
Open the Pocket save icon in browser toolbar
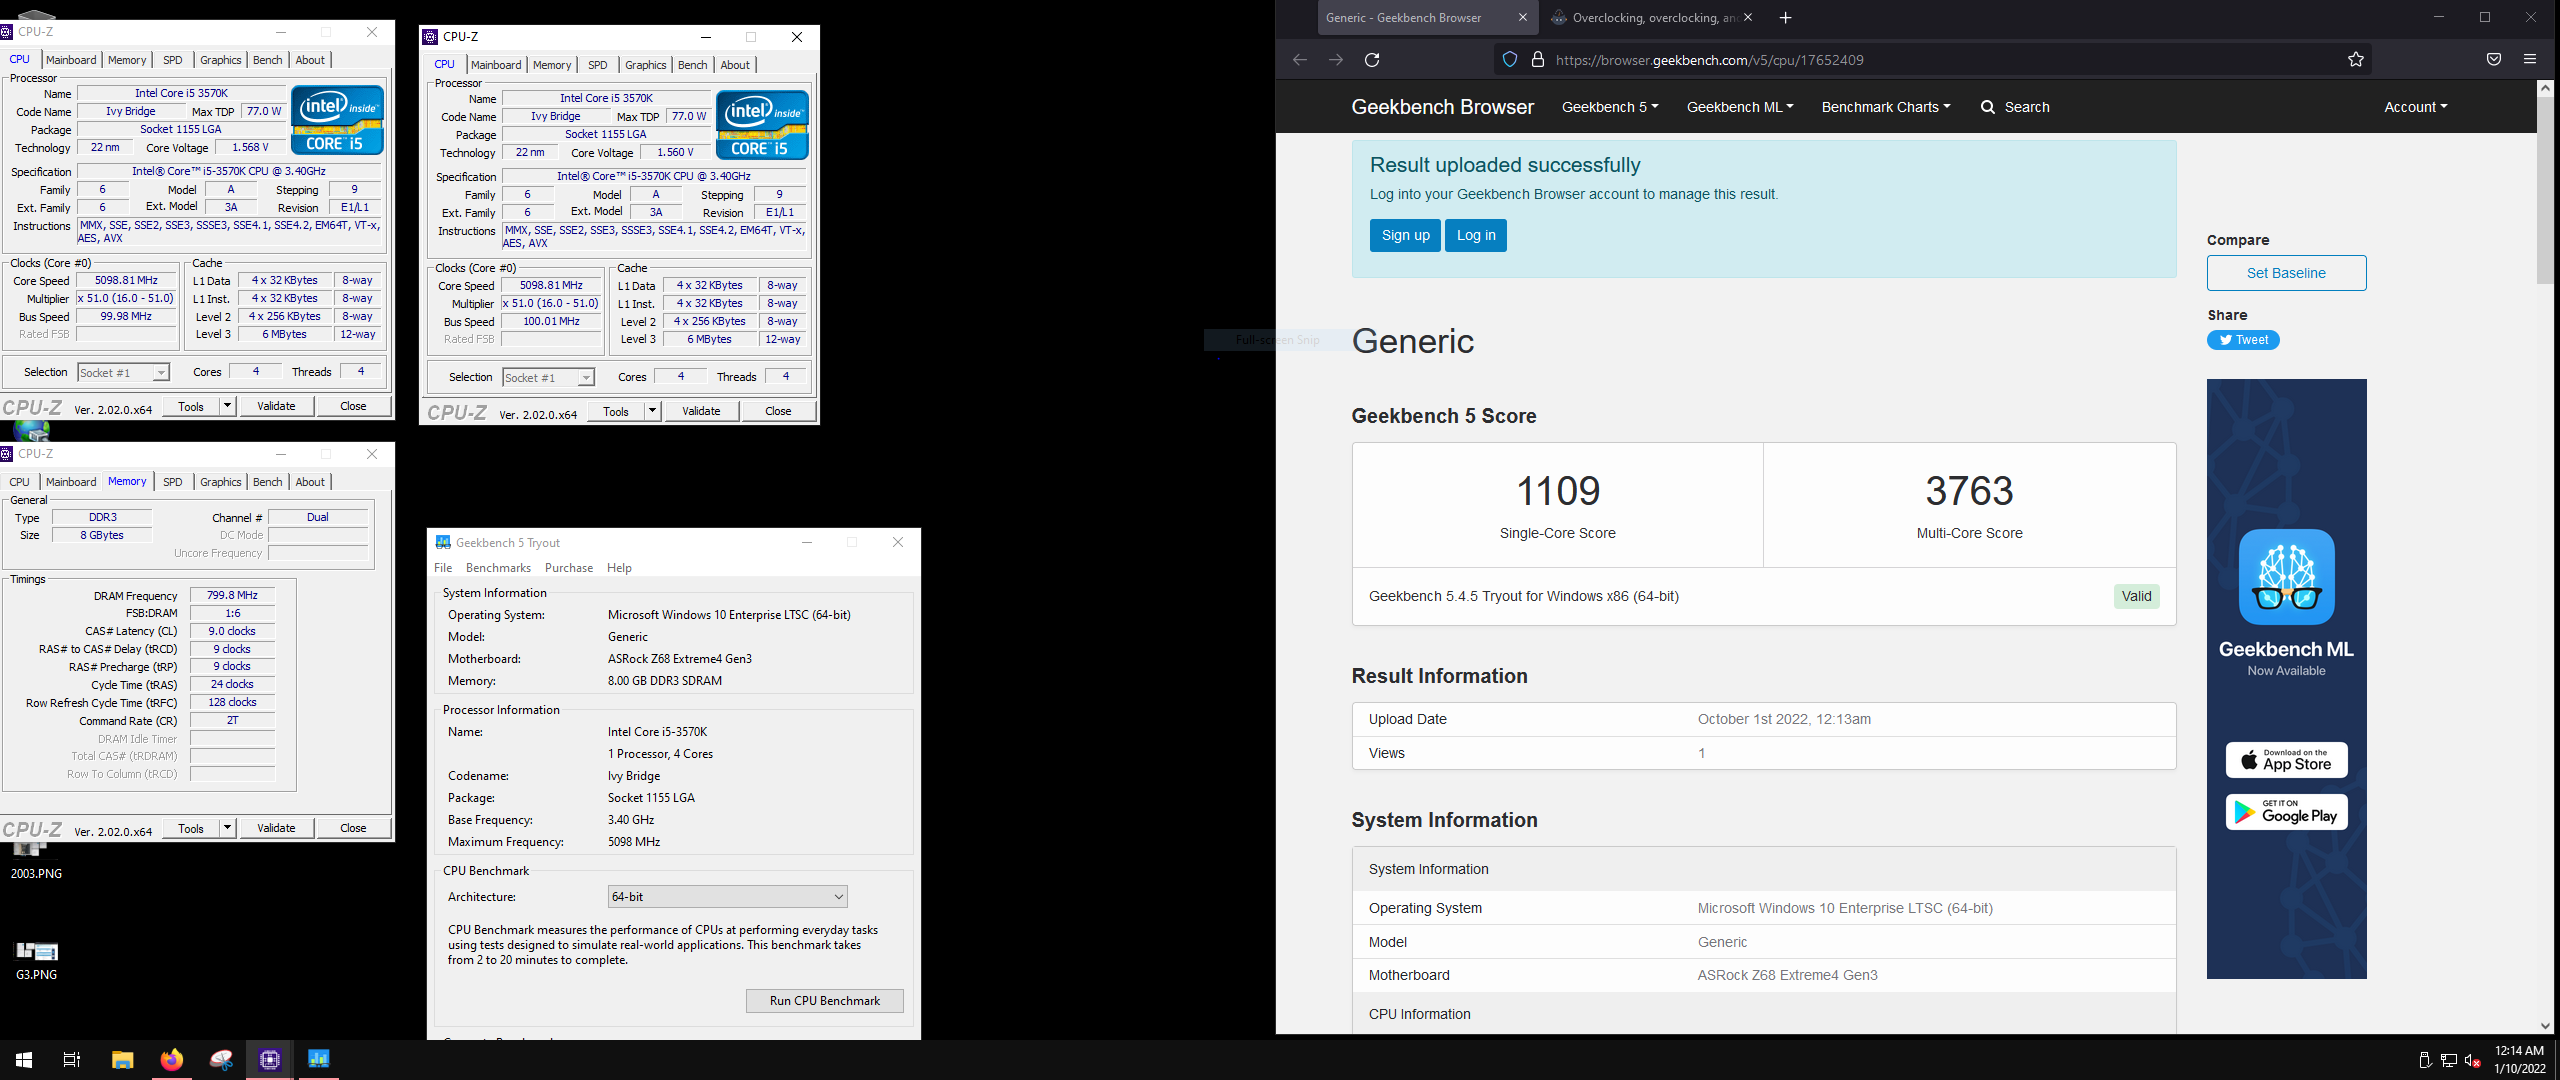click(2494, 60)
